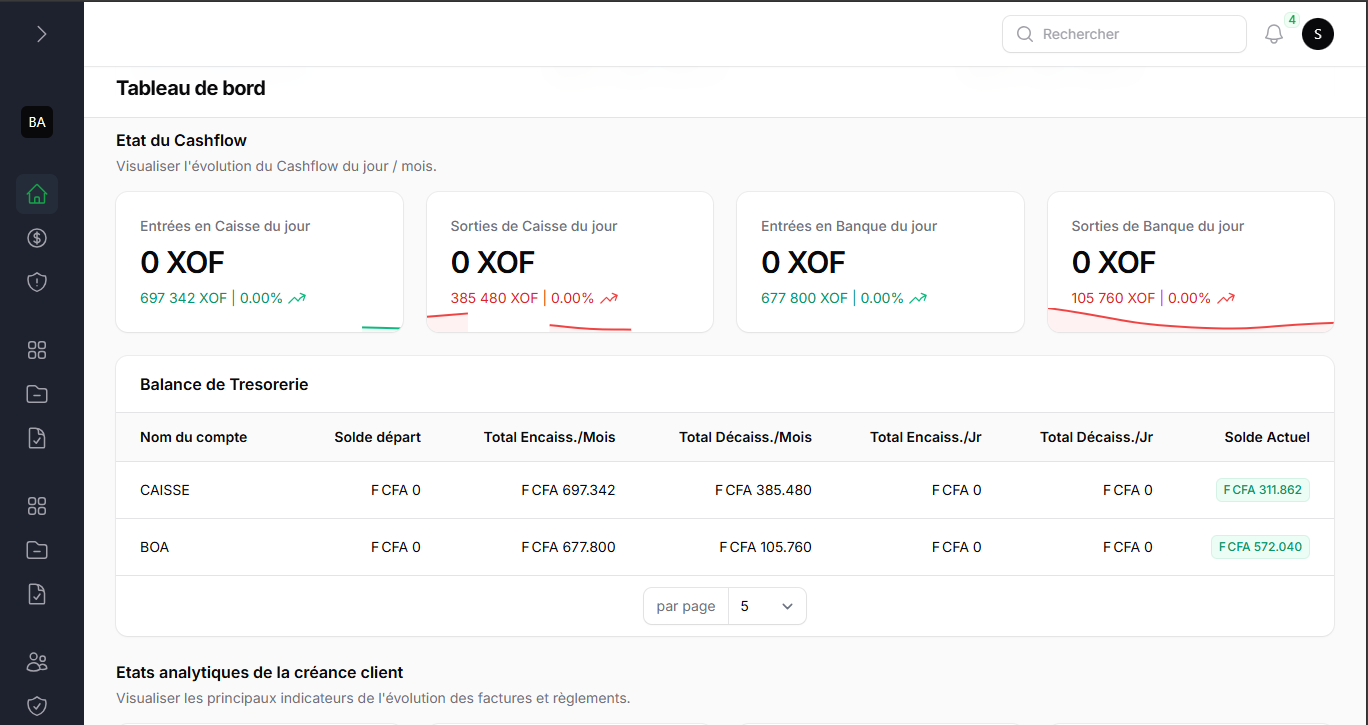Open the users group sidebar icon
The height and width of the screenshot is (725, 1368).
pyautogui.click(x=37, y=662)
